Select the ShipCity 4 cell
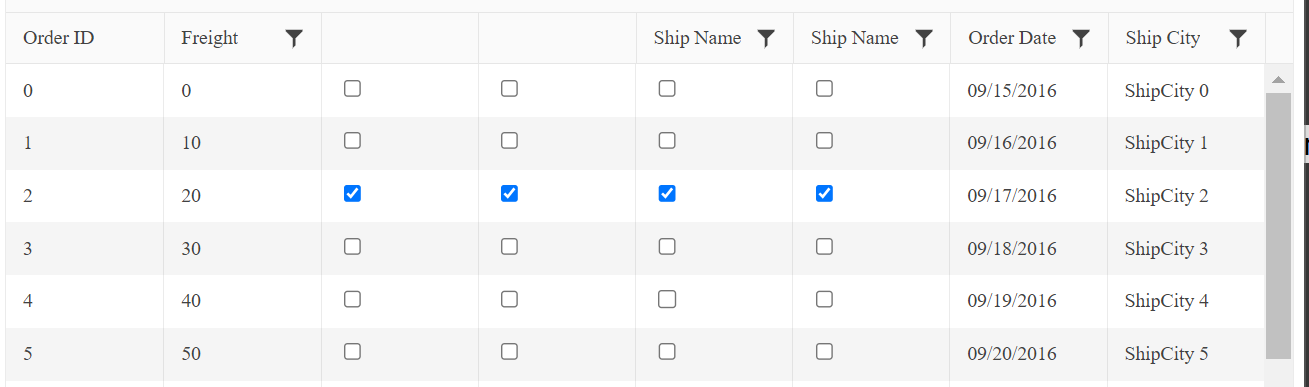 tap(1166, 301)
